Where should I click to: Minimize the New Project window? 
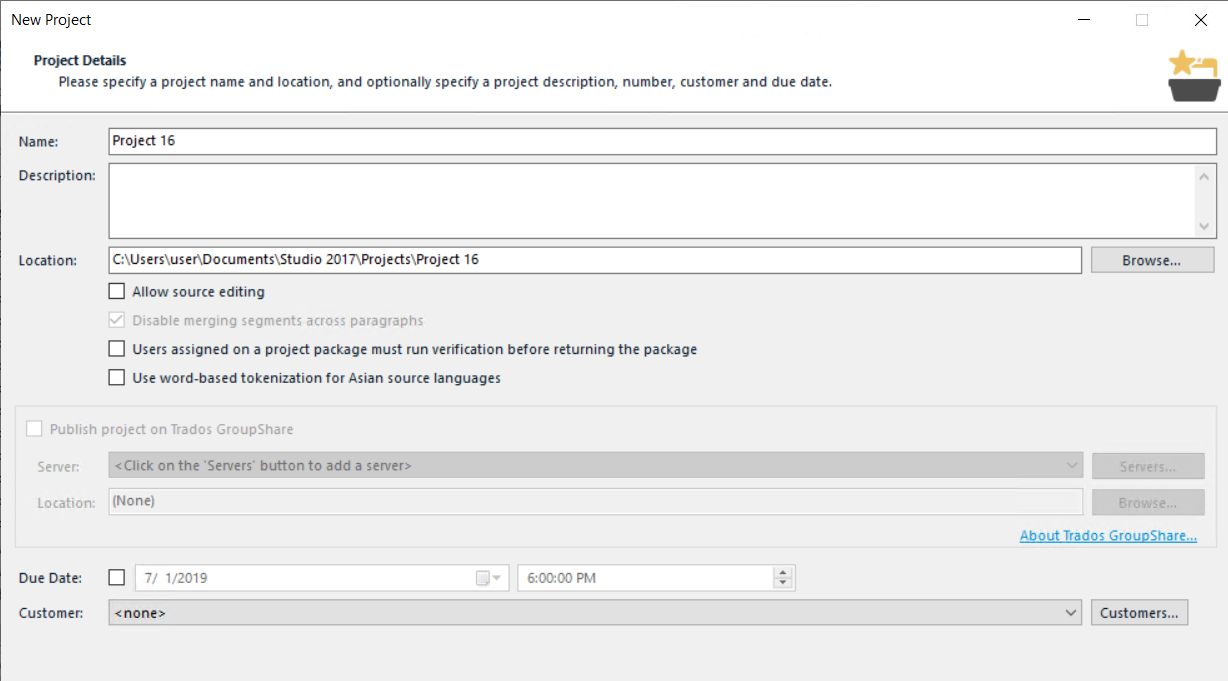[1084, 20]
